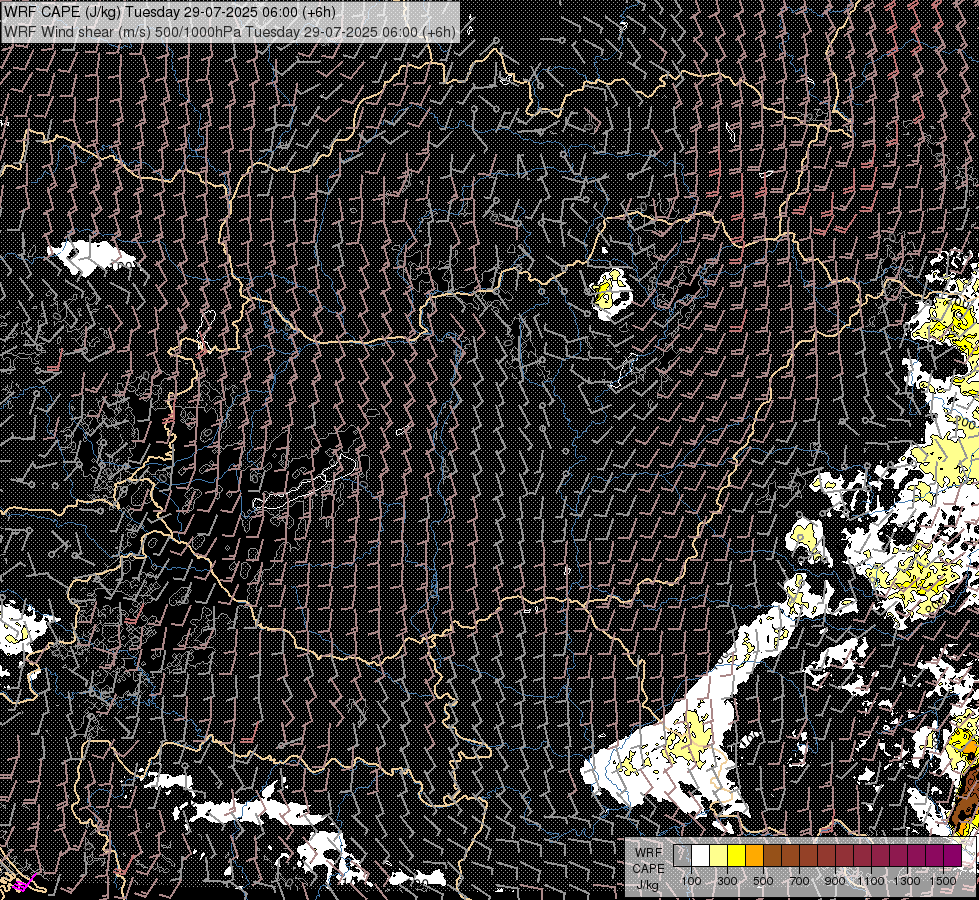Click the legend value 300
Viewport: 979px width, 900px height.
[727, 881]
